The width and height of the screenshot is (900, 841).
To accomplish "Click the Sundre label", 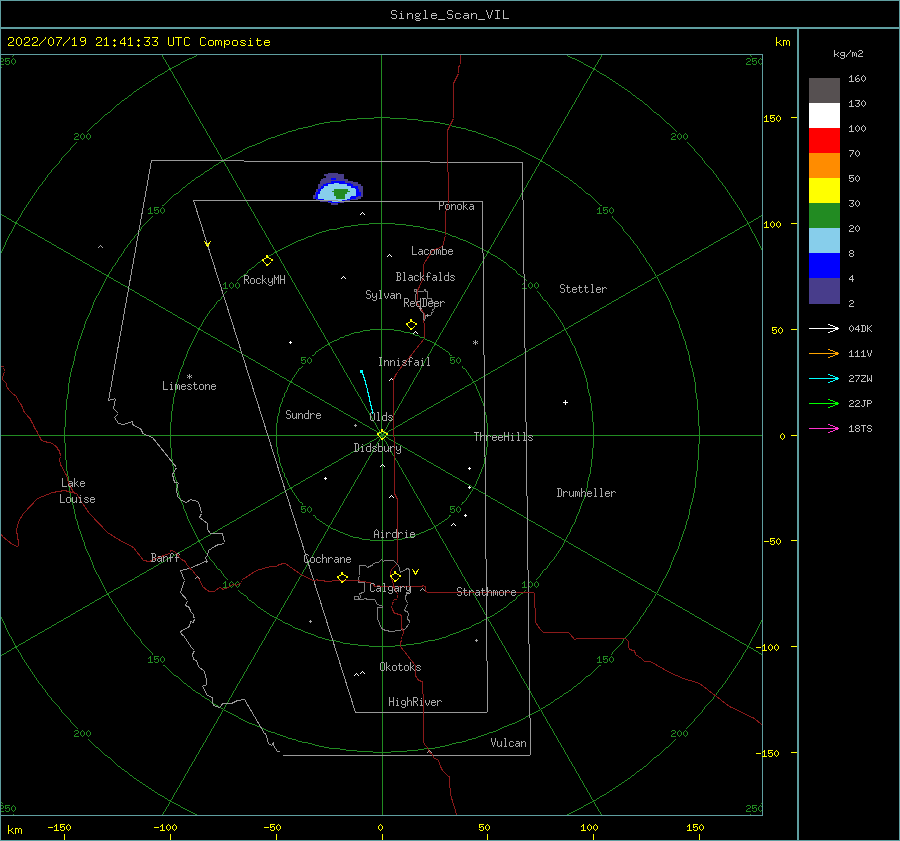I will coord(303,414).
